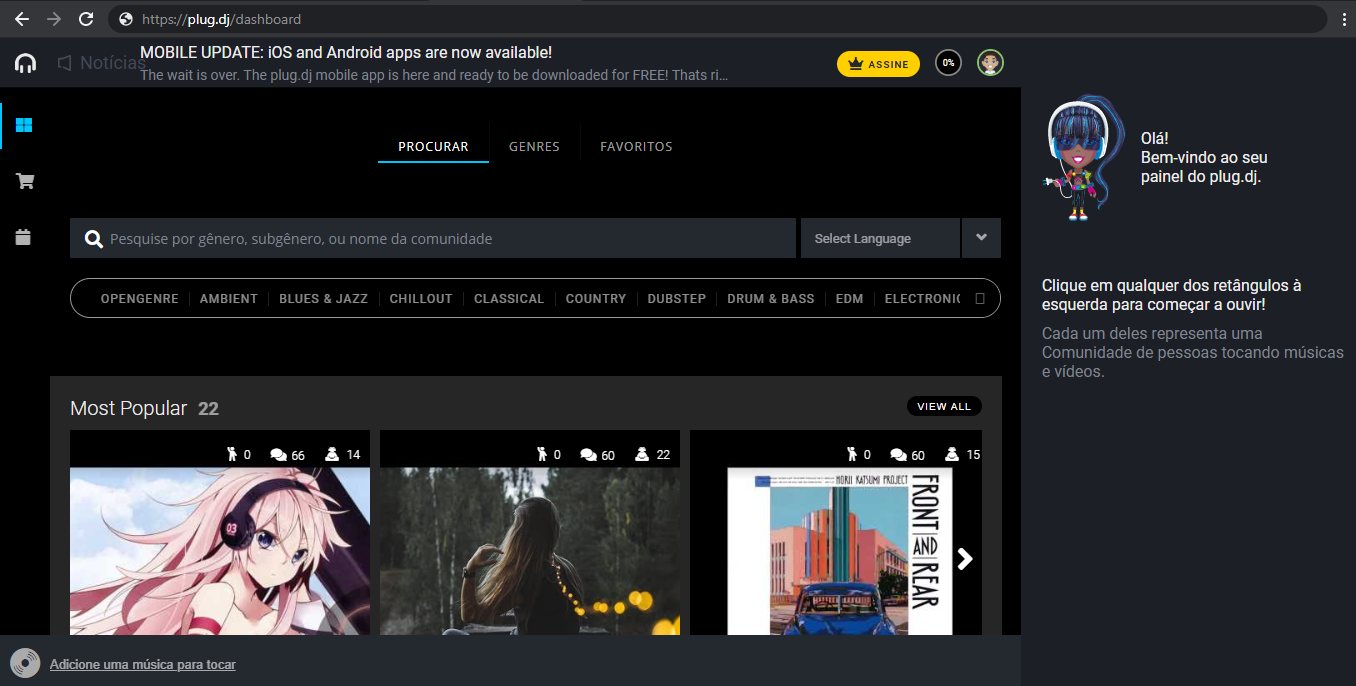
Task: Switch to the PROCURAR tab
Action: click(433, 147)
